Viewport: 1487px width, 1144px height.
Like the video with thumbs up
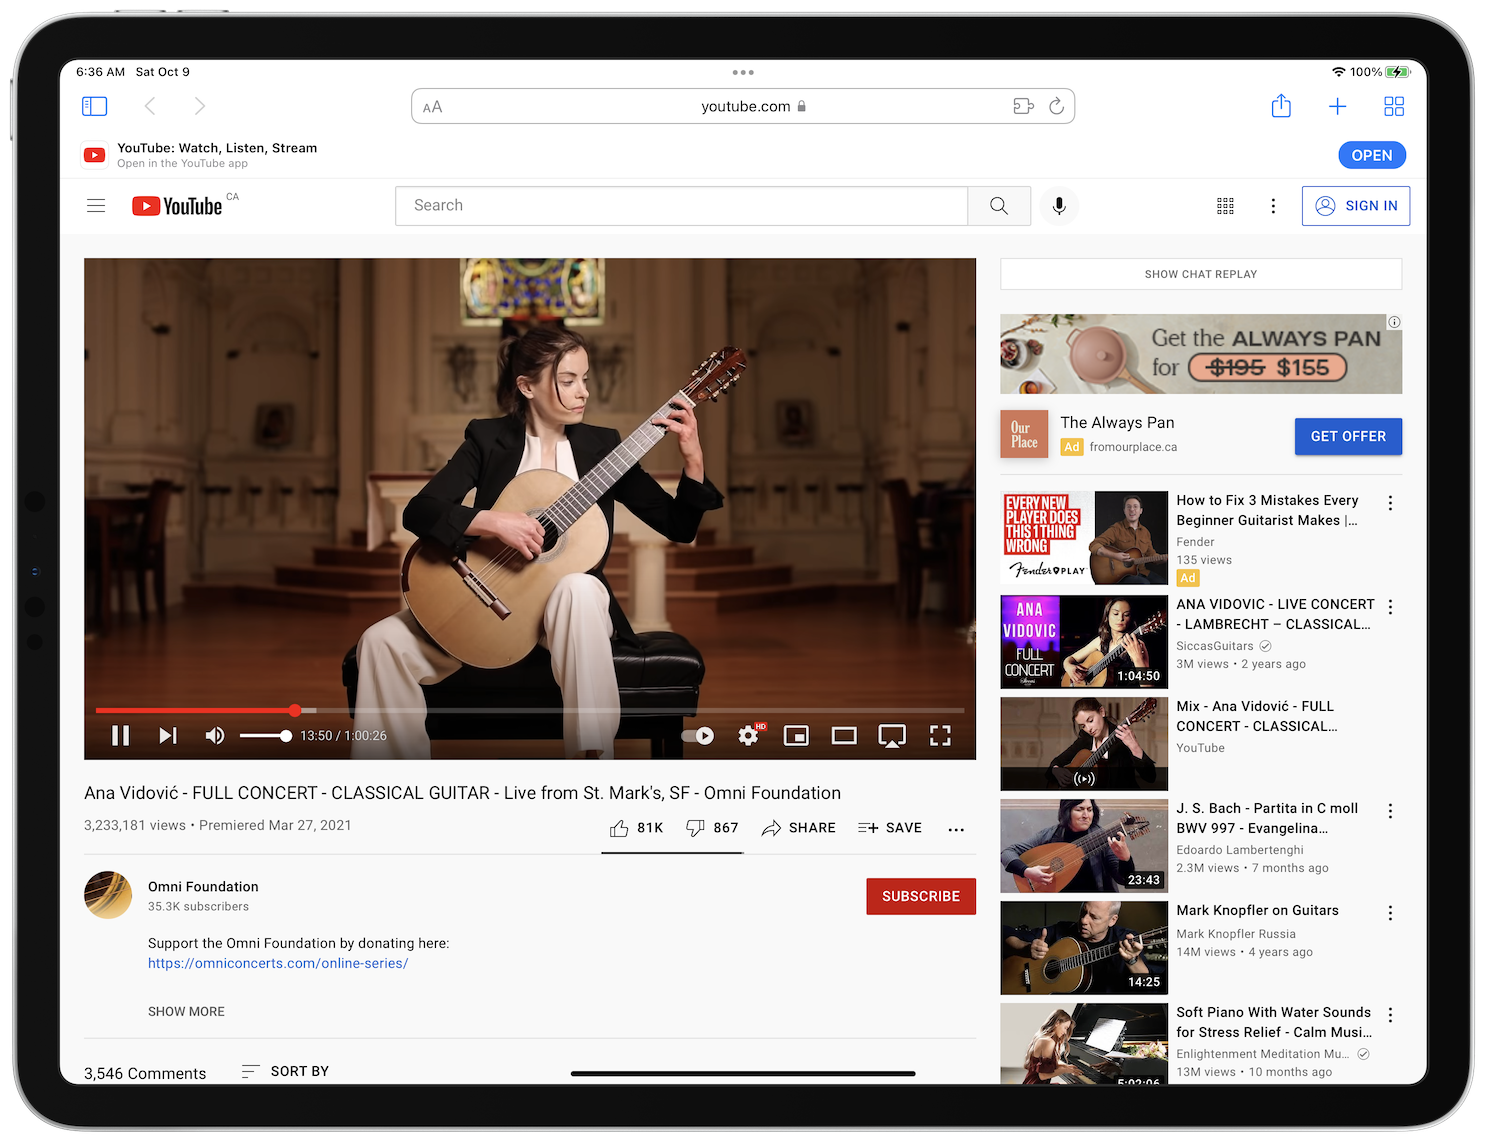620,828
